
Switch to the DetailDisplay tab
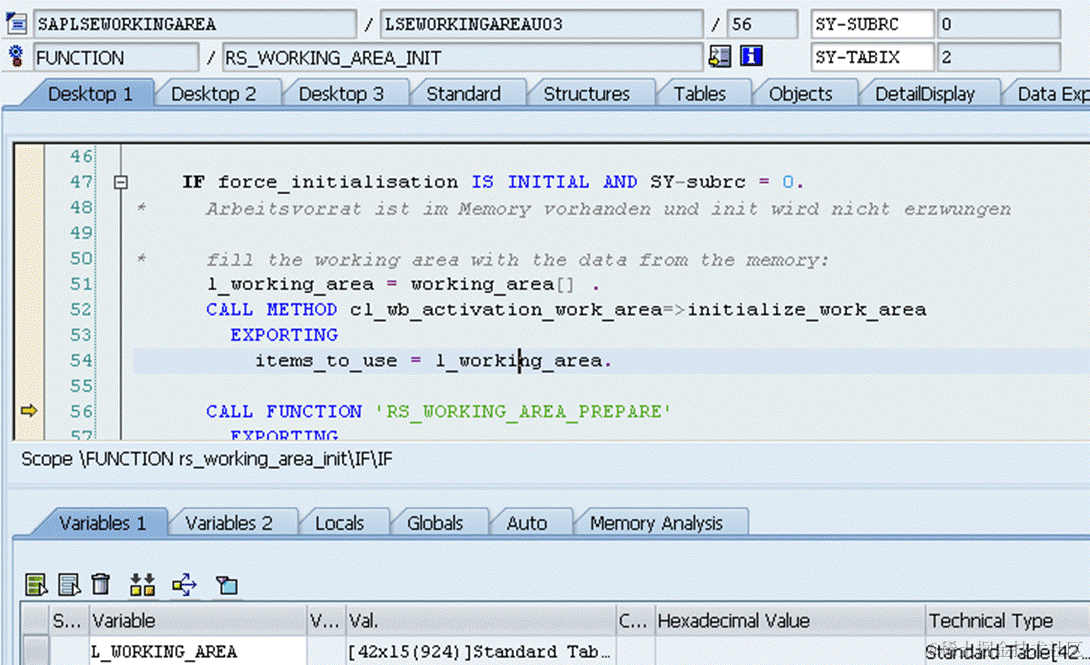click(925, 94)
